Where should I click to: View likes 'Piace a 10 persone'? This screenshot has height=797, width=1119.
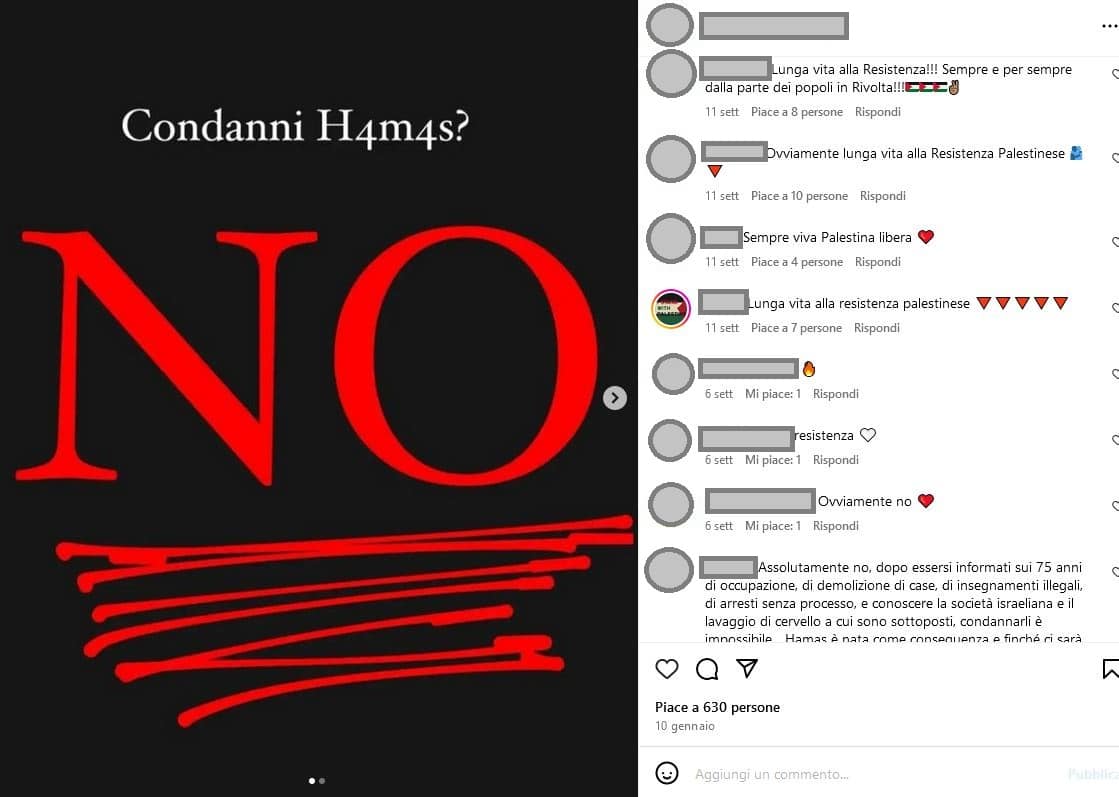point(799,196)
